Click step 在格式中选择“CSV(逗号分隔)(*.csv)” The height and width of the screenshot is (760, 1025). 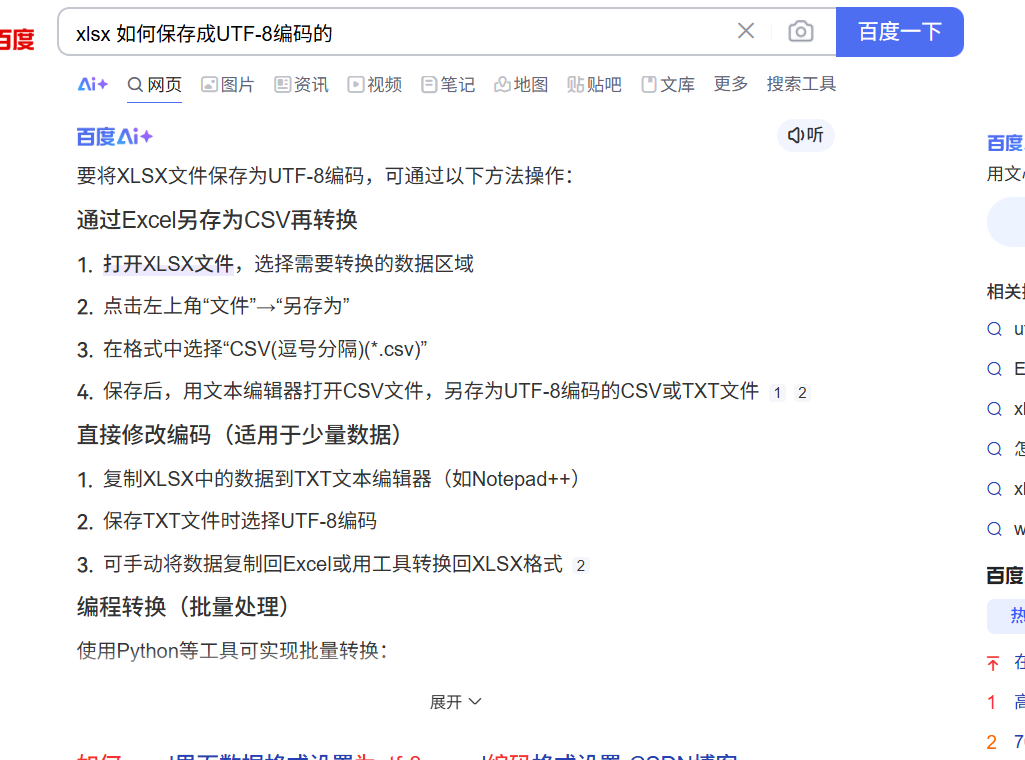point(265,349)
